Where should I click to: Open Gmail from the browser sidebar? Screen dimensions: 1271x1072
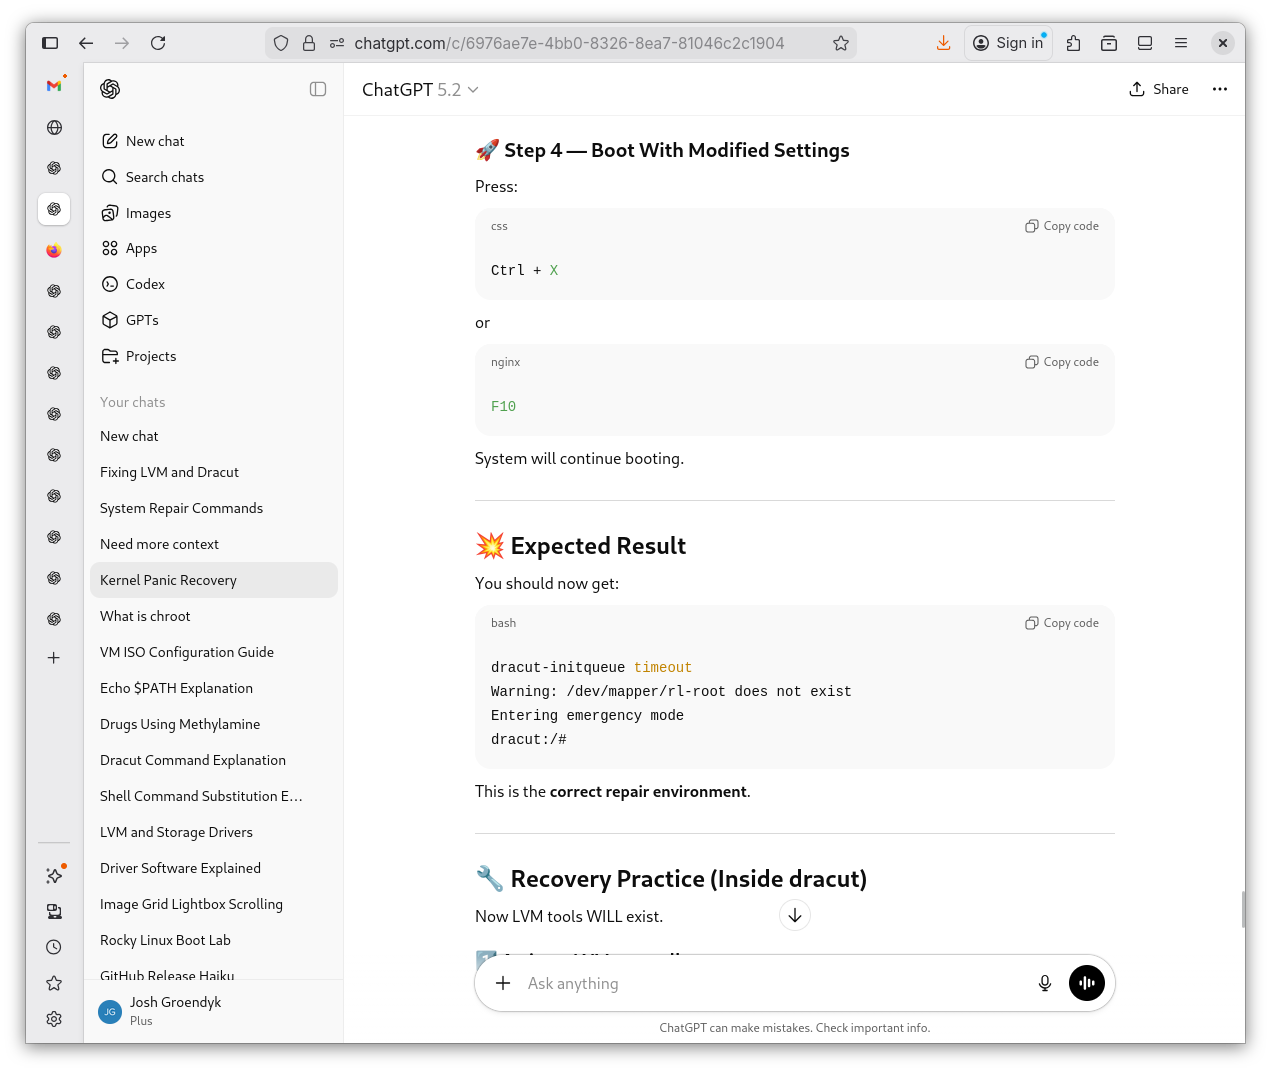click(x=54, y=86)
